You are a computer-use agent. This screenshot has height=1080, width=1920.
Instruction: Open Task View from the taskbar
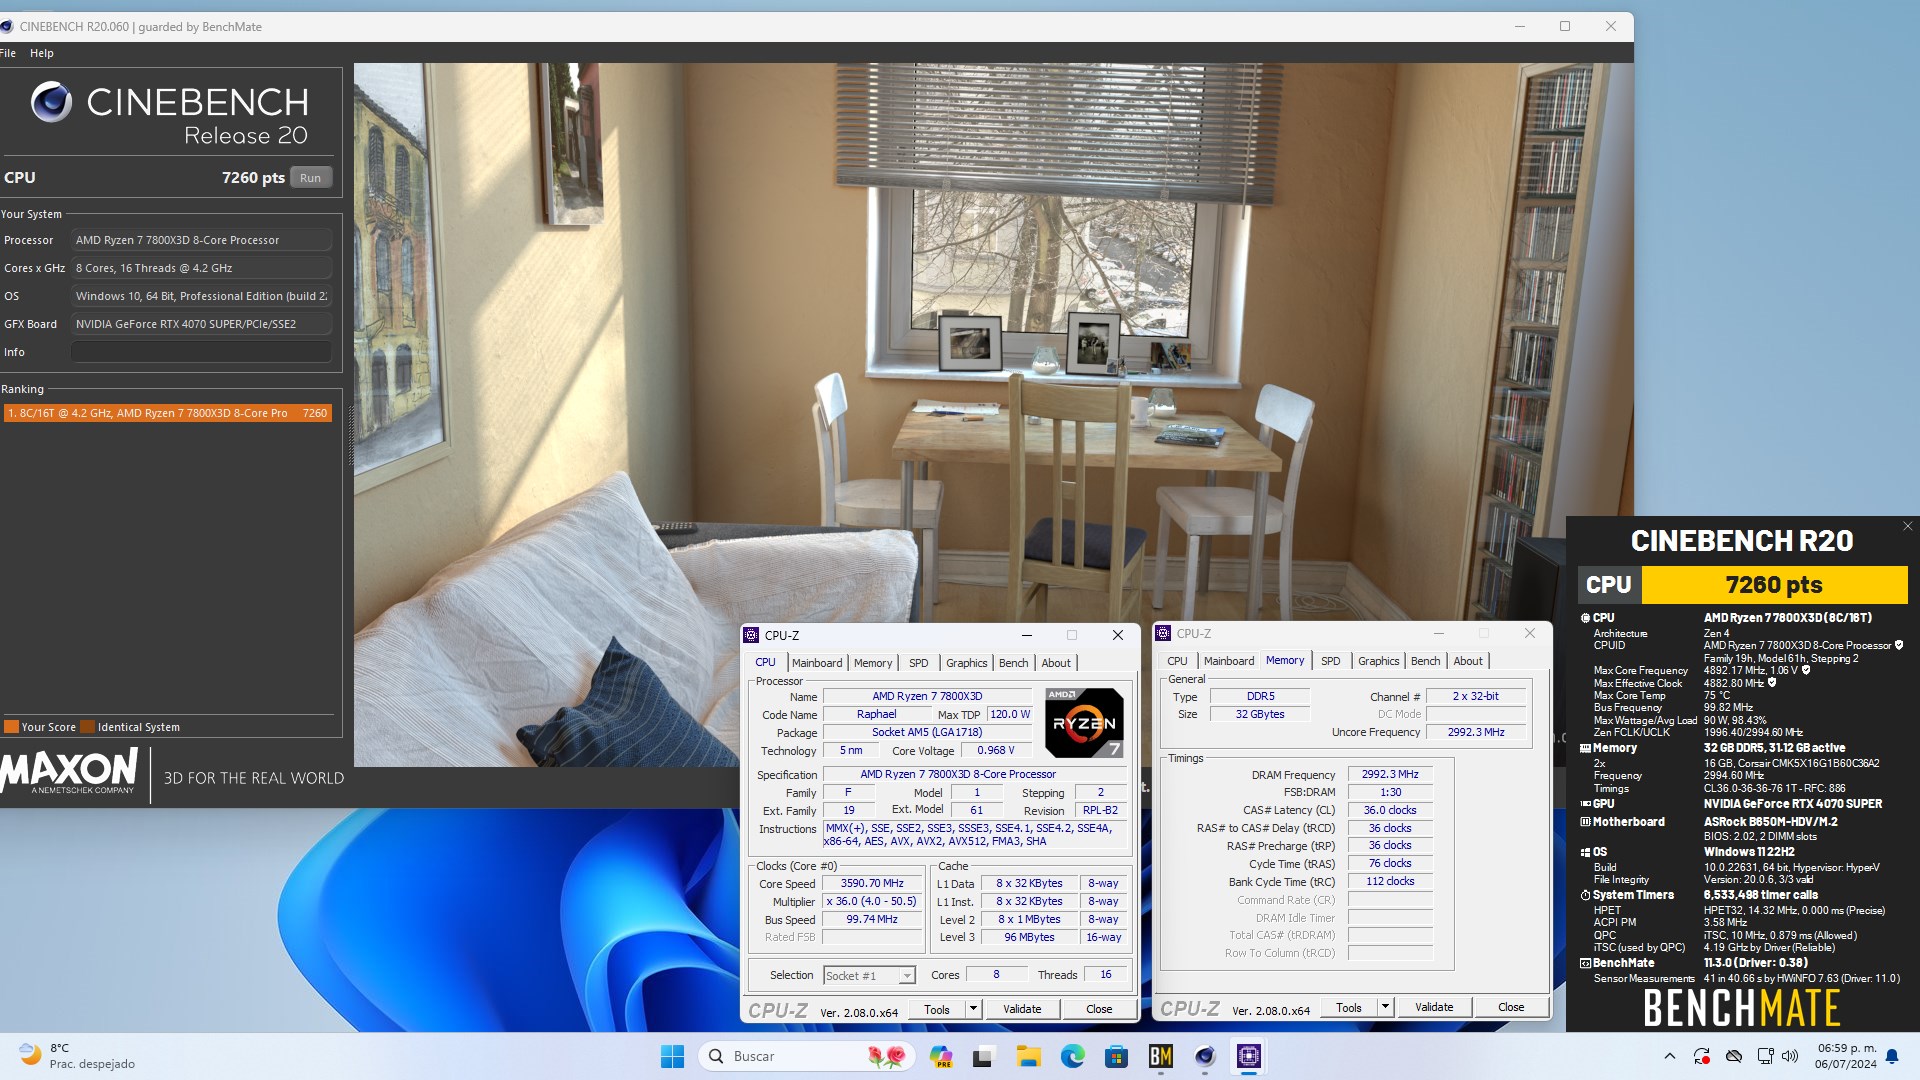tap(983, 1056)
